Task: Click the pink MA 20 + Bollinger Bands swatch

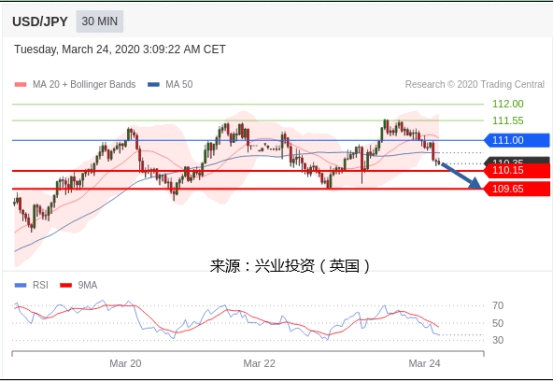Action: point(20,84)
